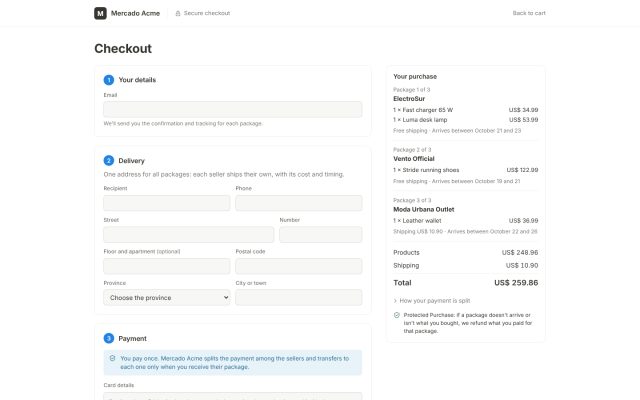Click the lock icon beside Secure checkout
This screenshot has height=400, width=640.
click(178, 13)
